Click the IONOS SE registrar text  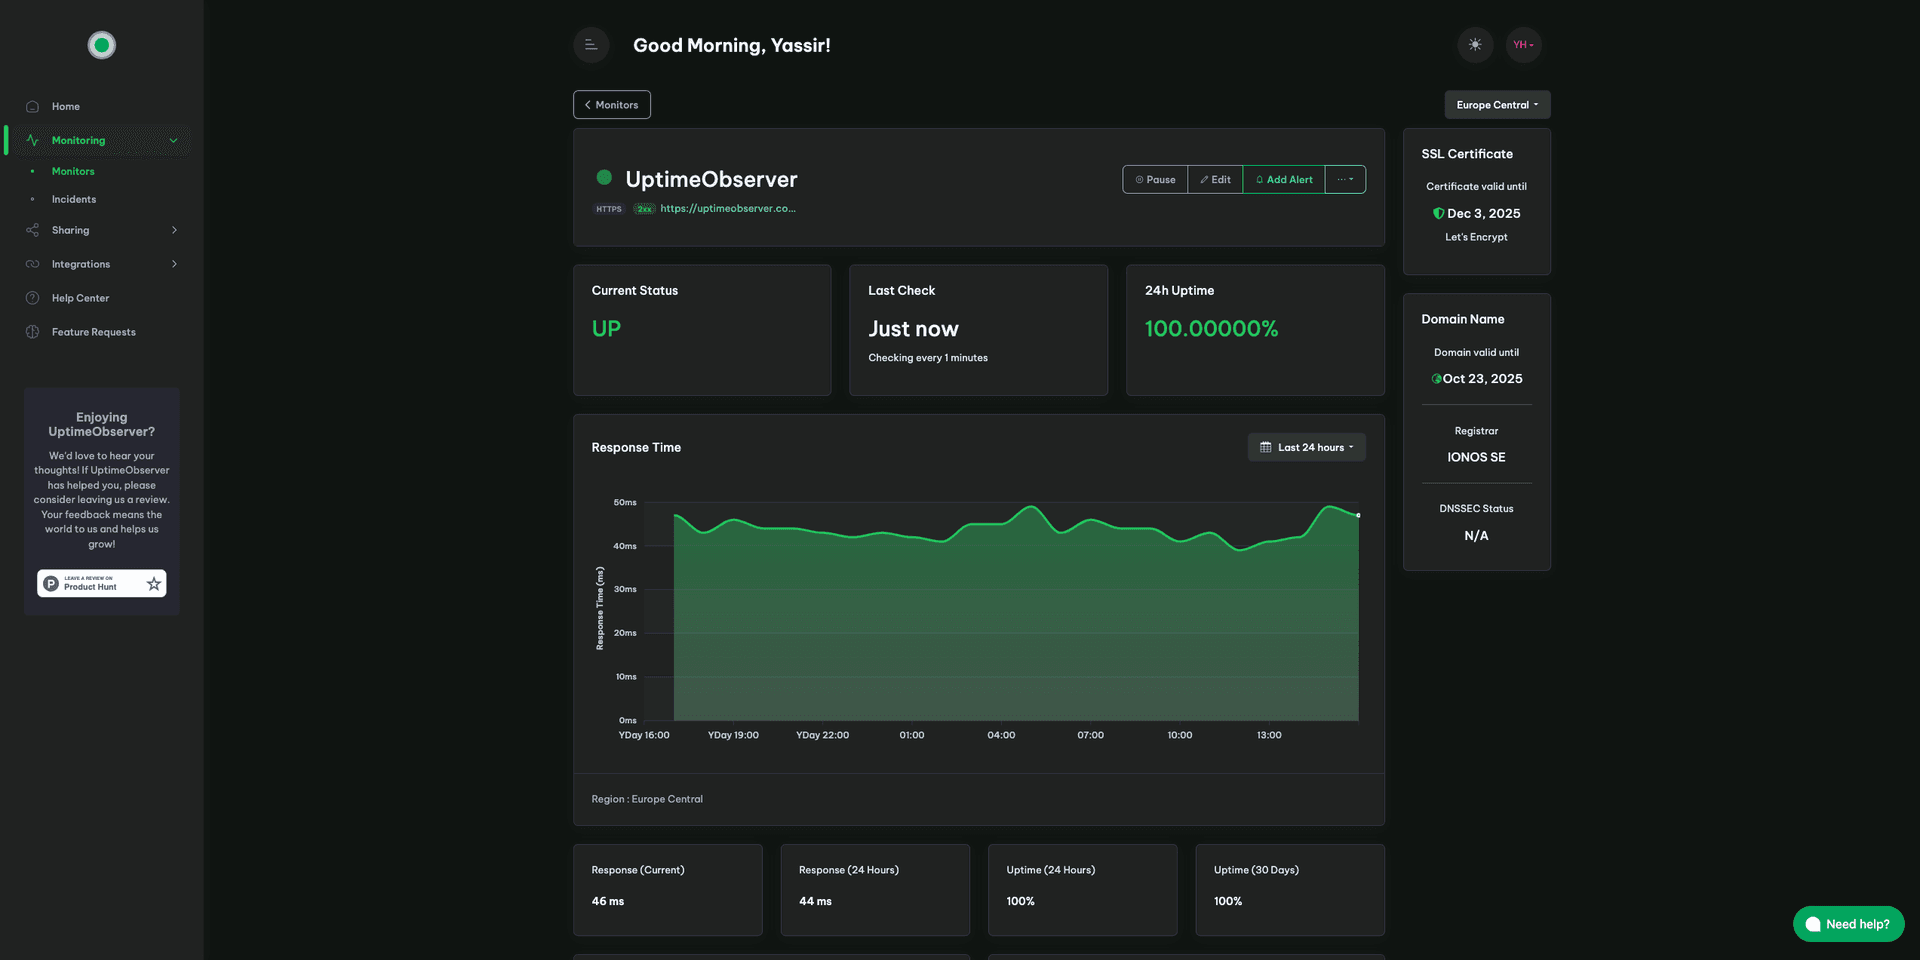click(1476, 457)
